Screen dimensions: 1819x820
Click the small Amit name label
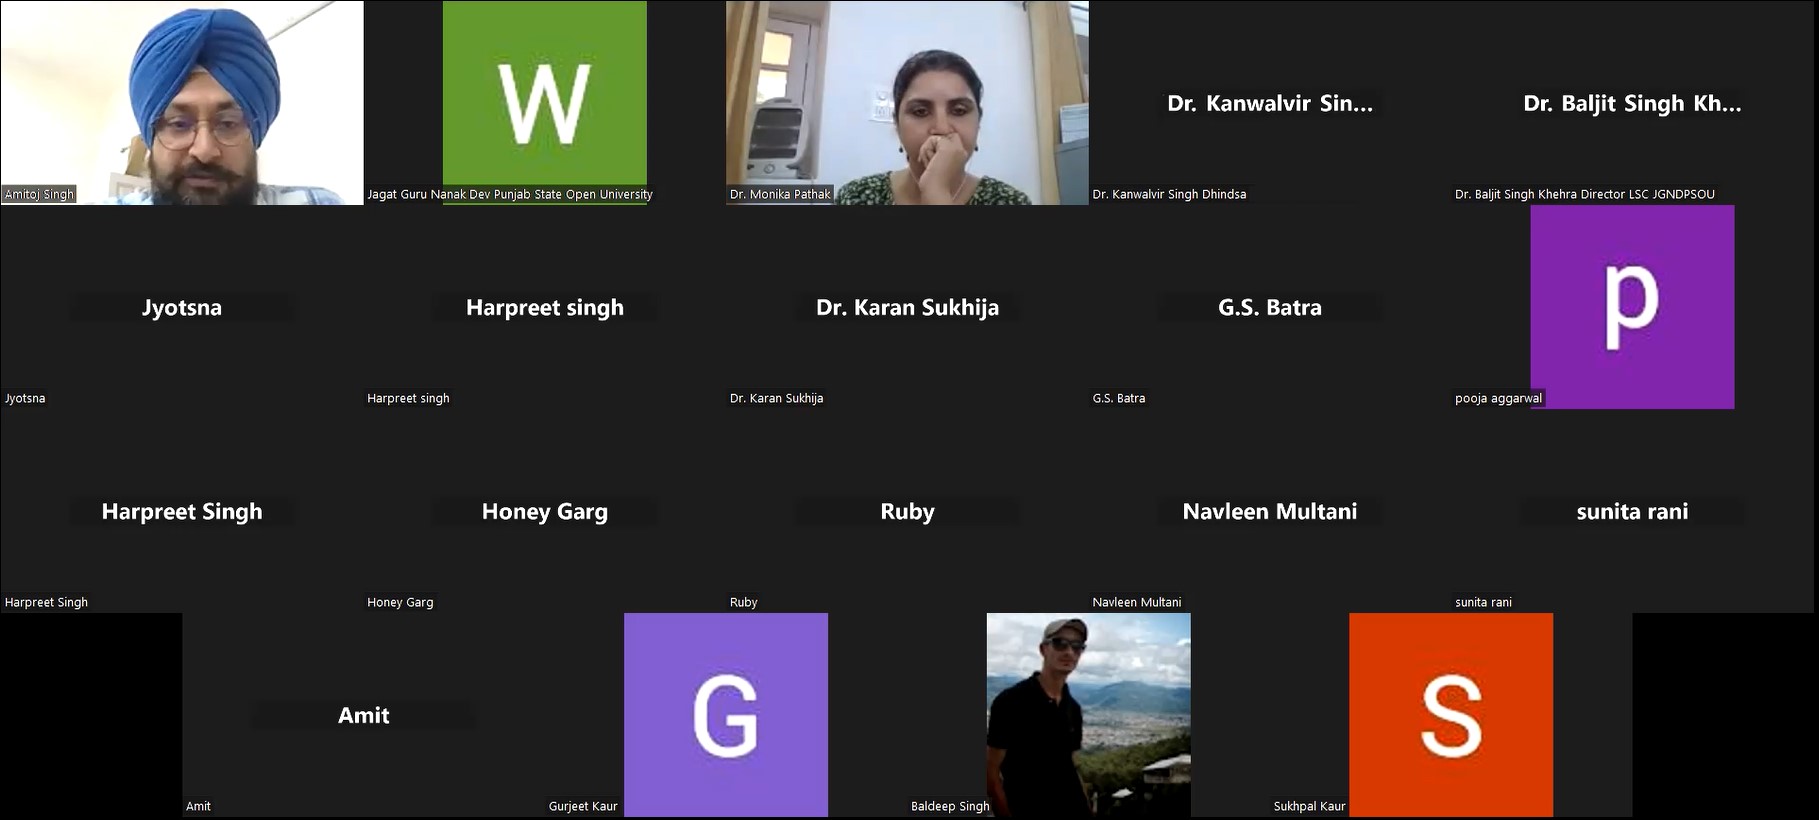tap(198, 806)
